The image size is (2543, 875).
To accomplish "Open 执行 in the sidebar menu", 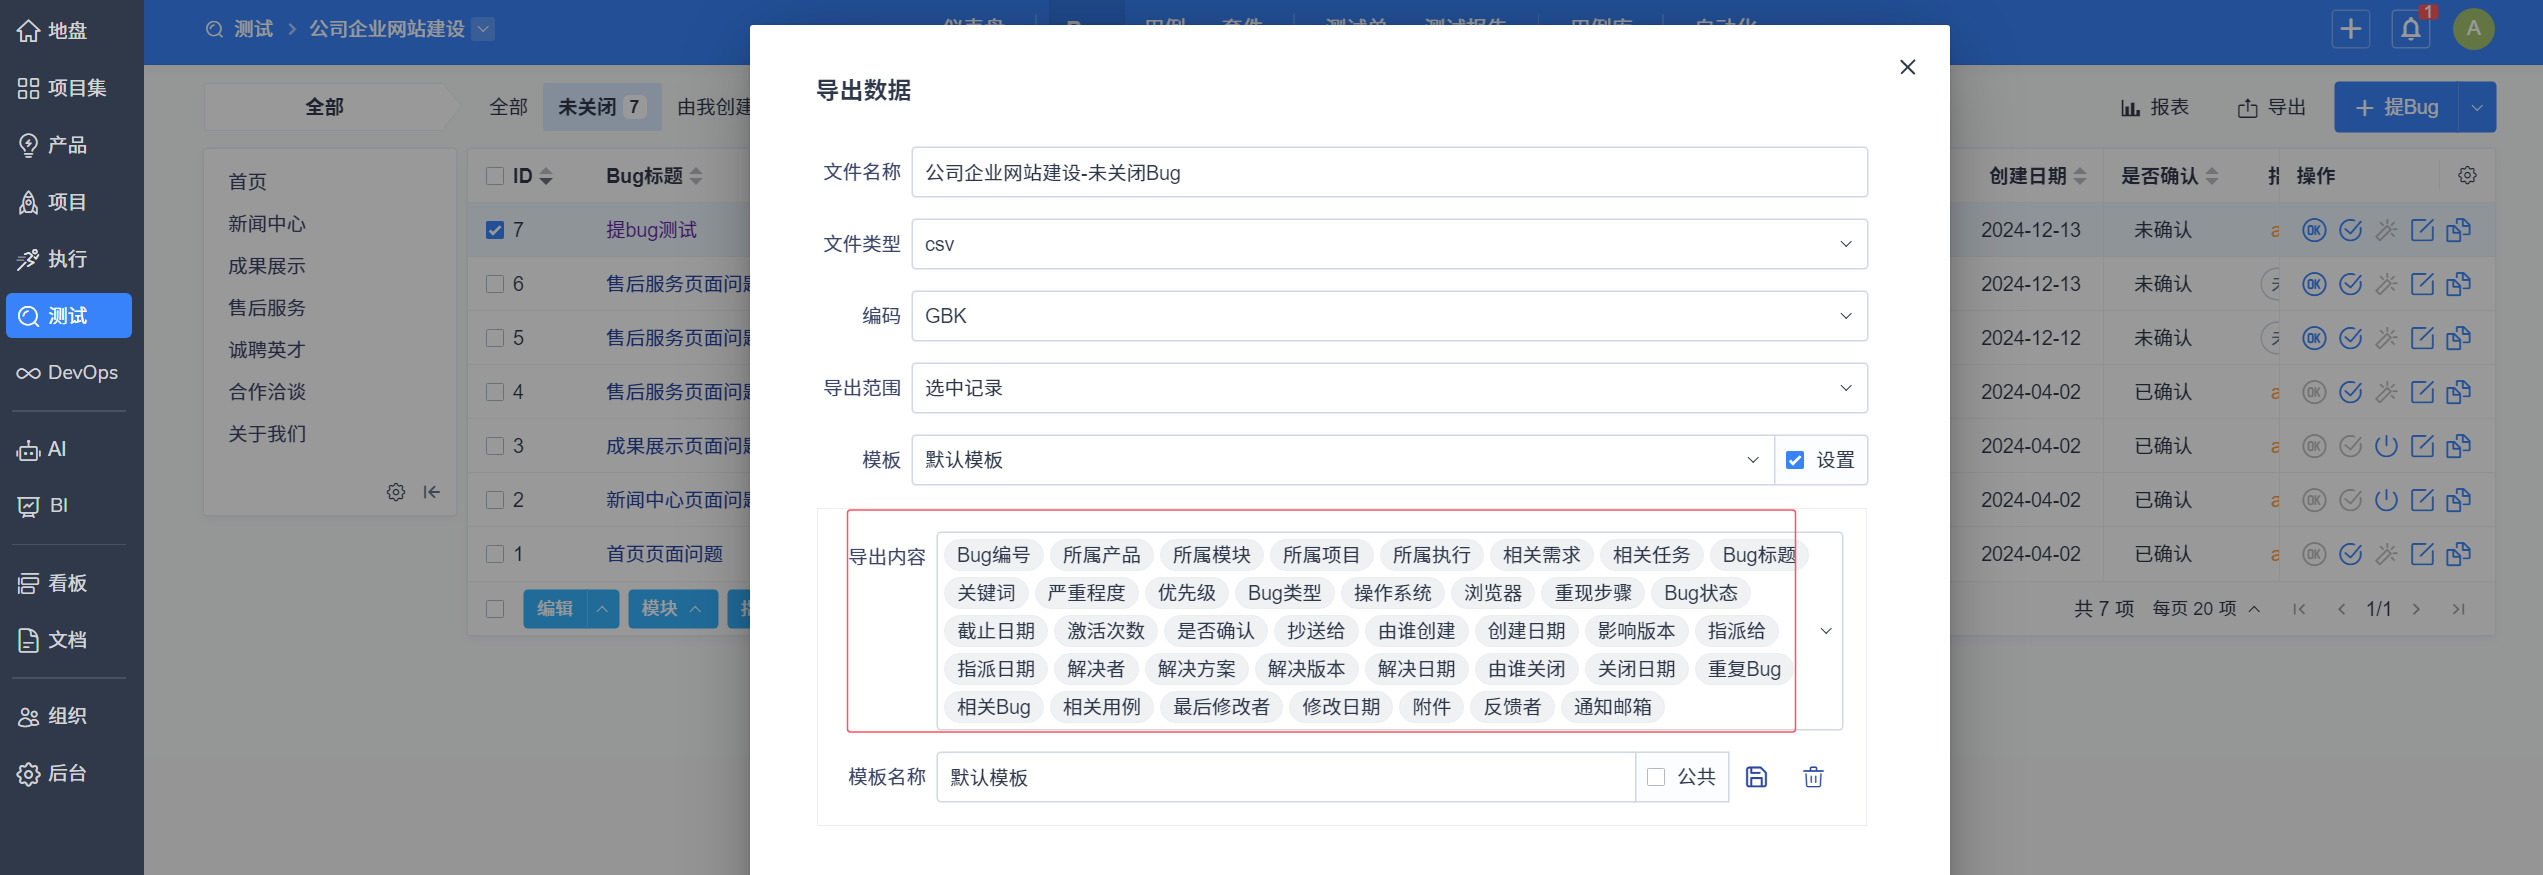I will coord(68,259).
